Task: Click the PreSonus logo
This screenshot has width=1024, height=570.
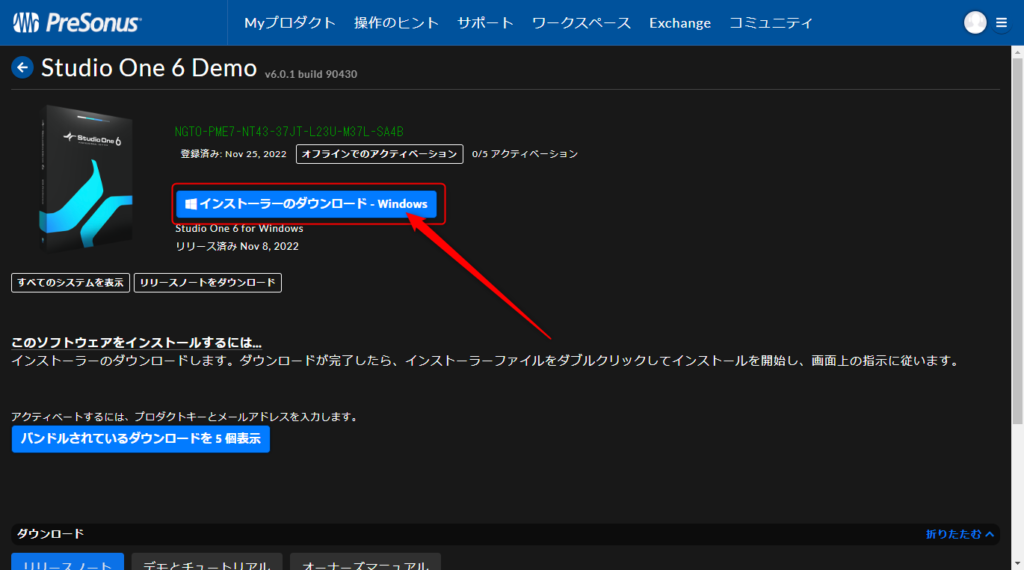Action: (76, 23)
